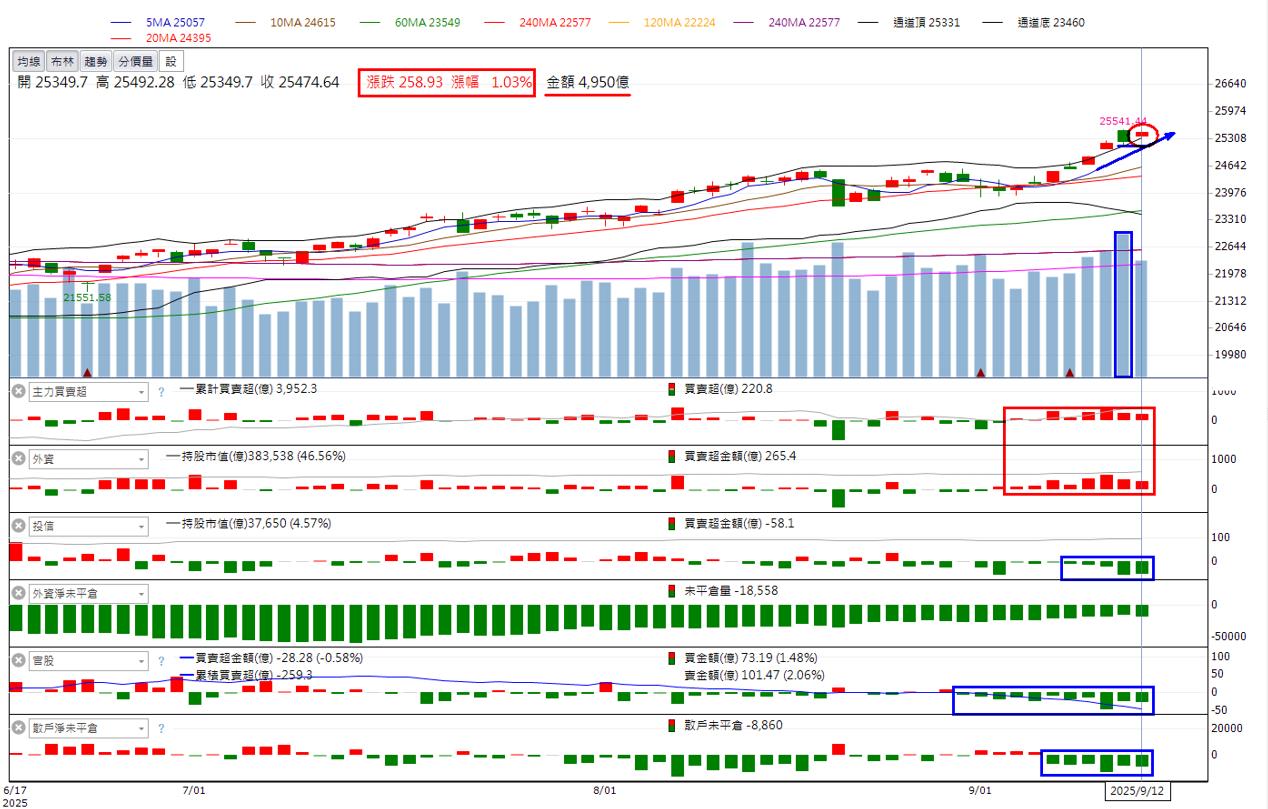This screenshot has width=1268, height=809.
Task: Remove the 主力買賣超 indicator panel
Action: (x=18, y=392)
